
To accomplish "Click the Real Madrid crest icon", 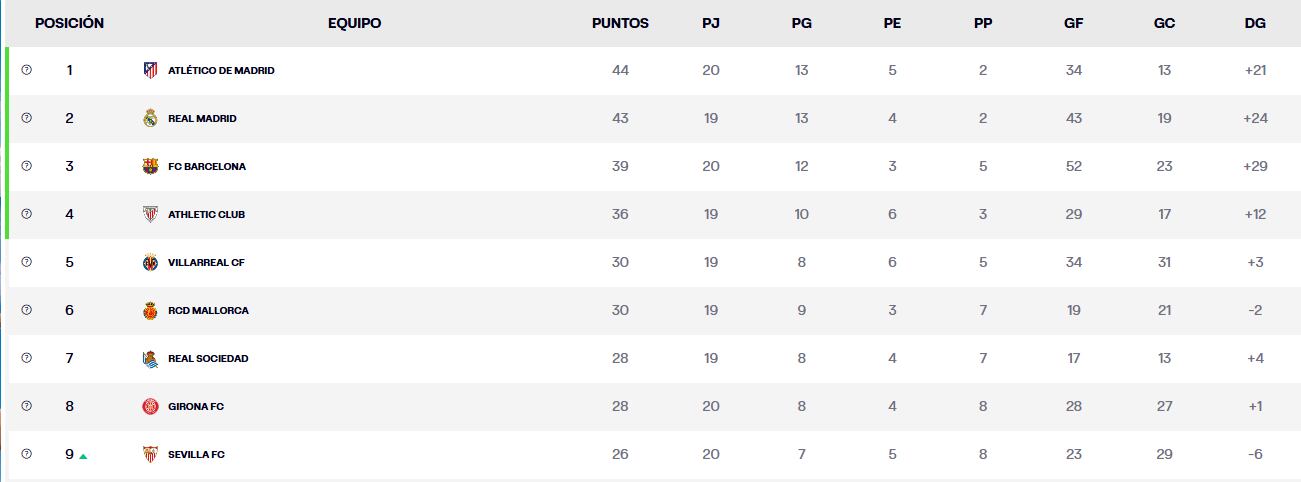I will click(150, 119).
